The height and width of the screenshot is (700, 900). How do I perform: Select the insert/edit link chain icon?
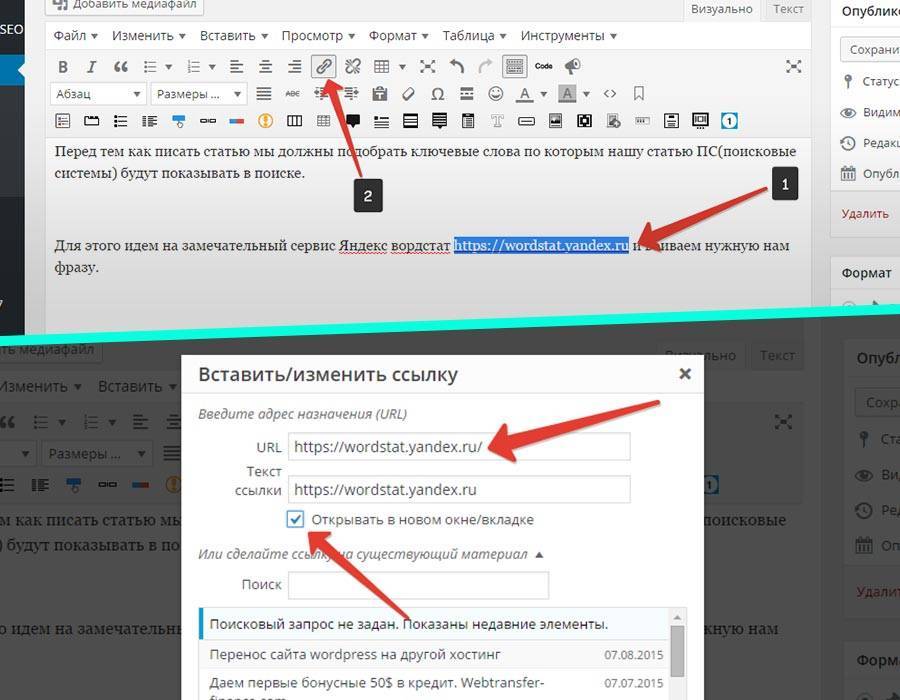(323, 67)
